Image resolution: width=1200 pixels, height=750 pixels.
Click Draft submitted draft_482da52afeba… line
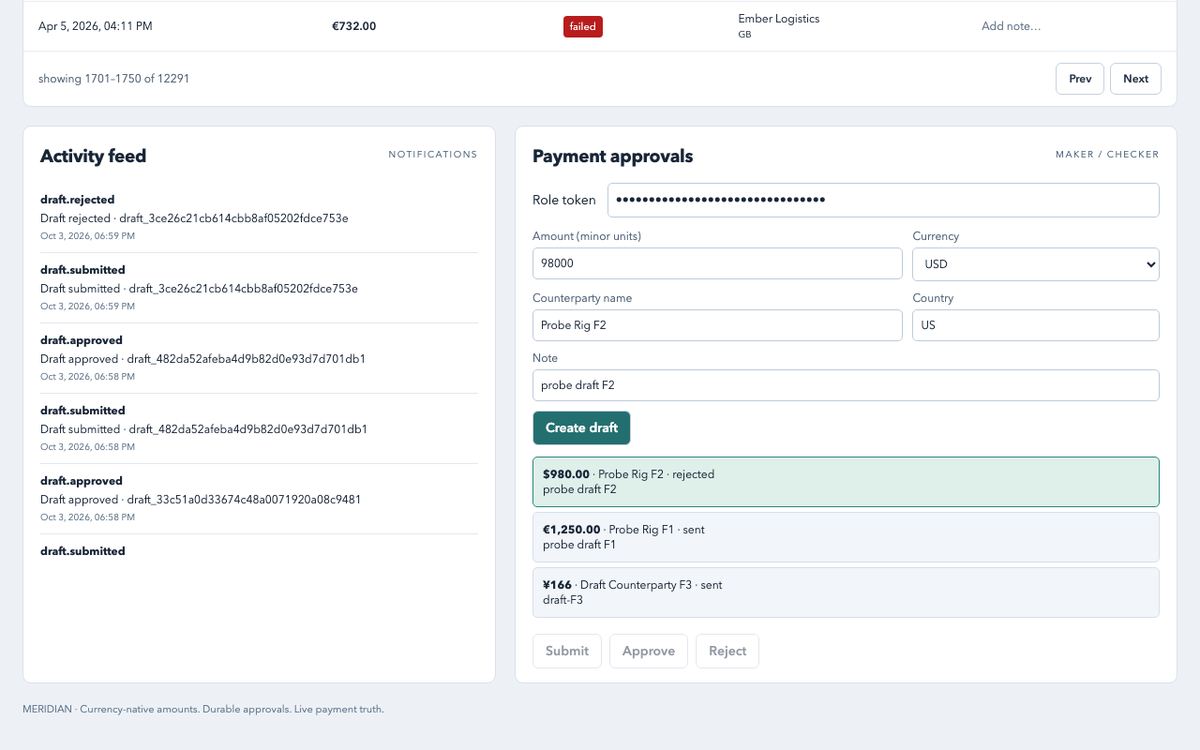point(204,429)
